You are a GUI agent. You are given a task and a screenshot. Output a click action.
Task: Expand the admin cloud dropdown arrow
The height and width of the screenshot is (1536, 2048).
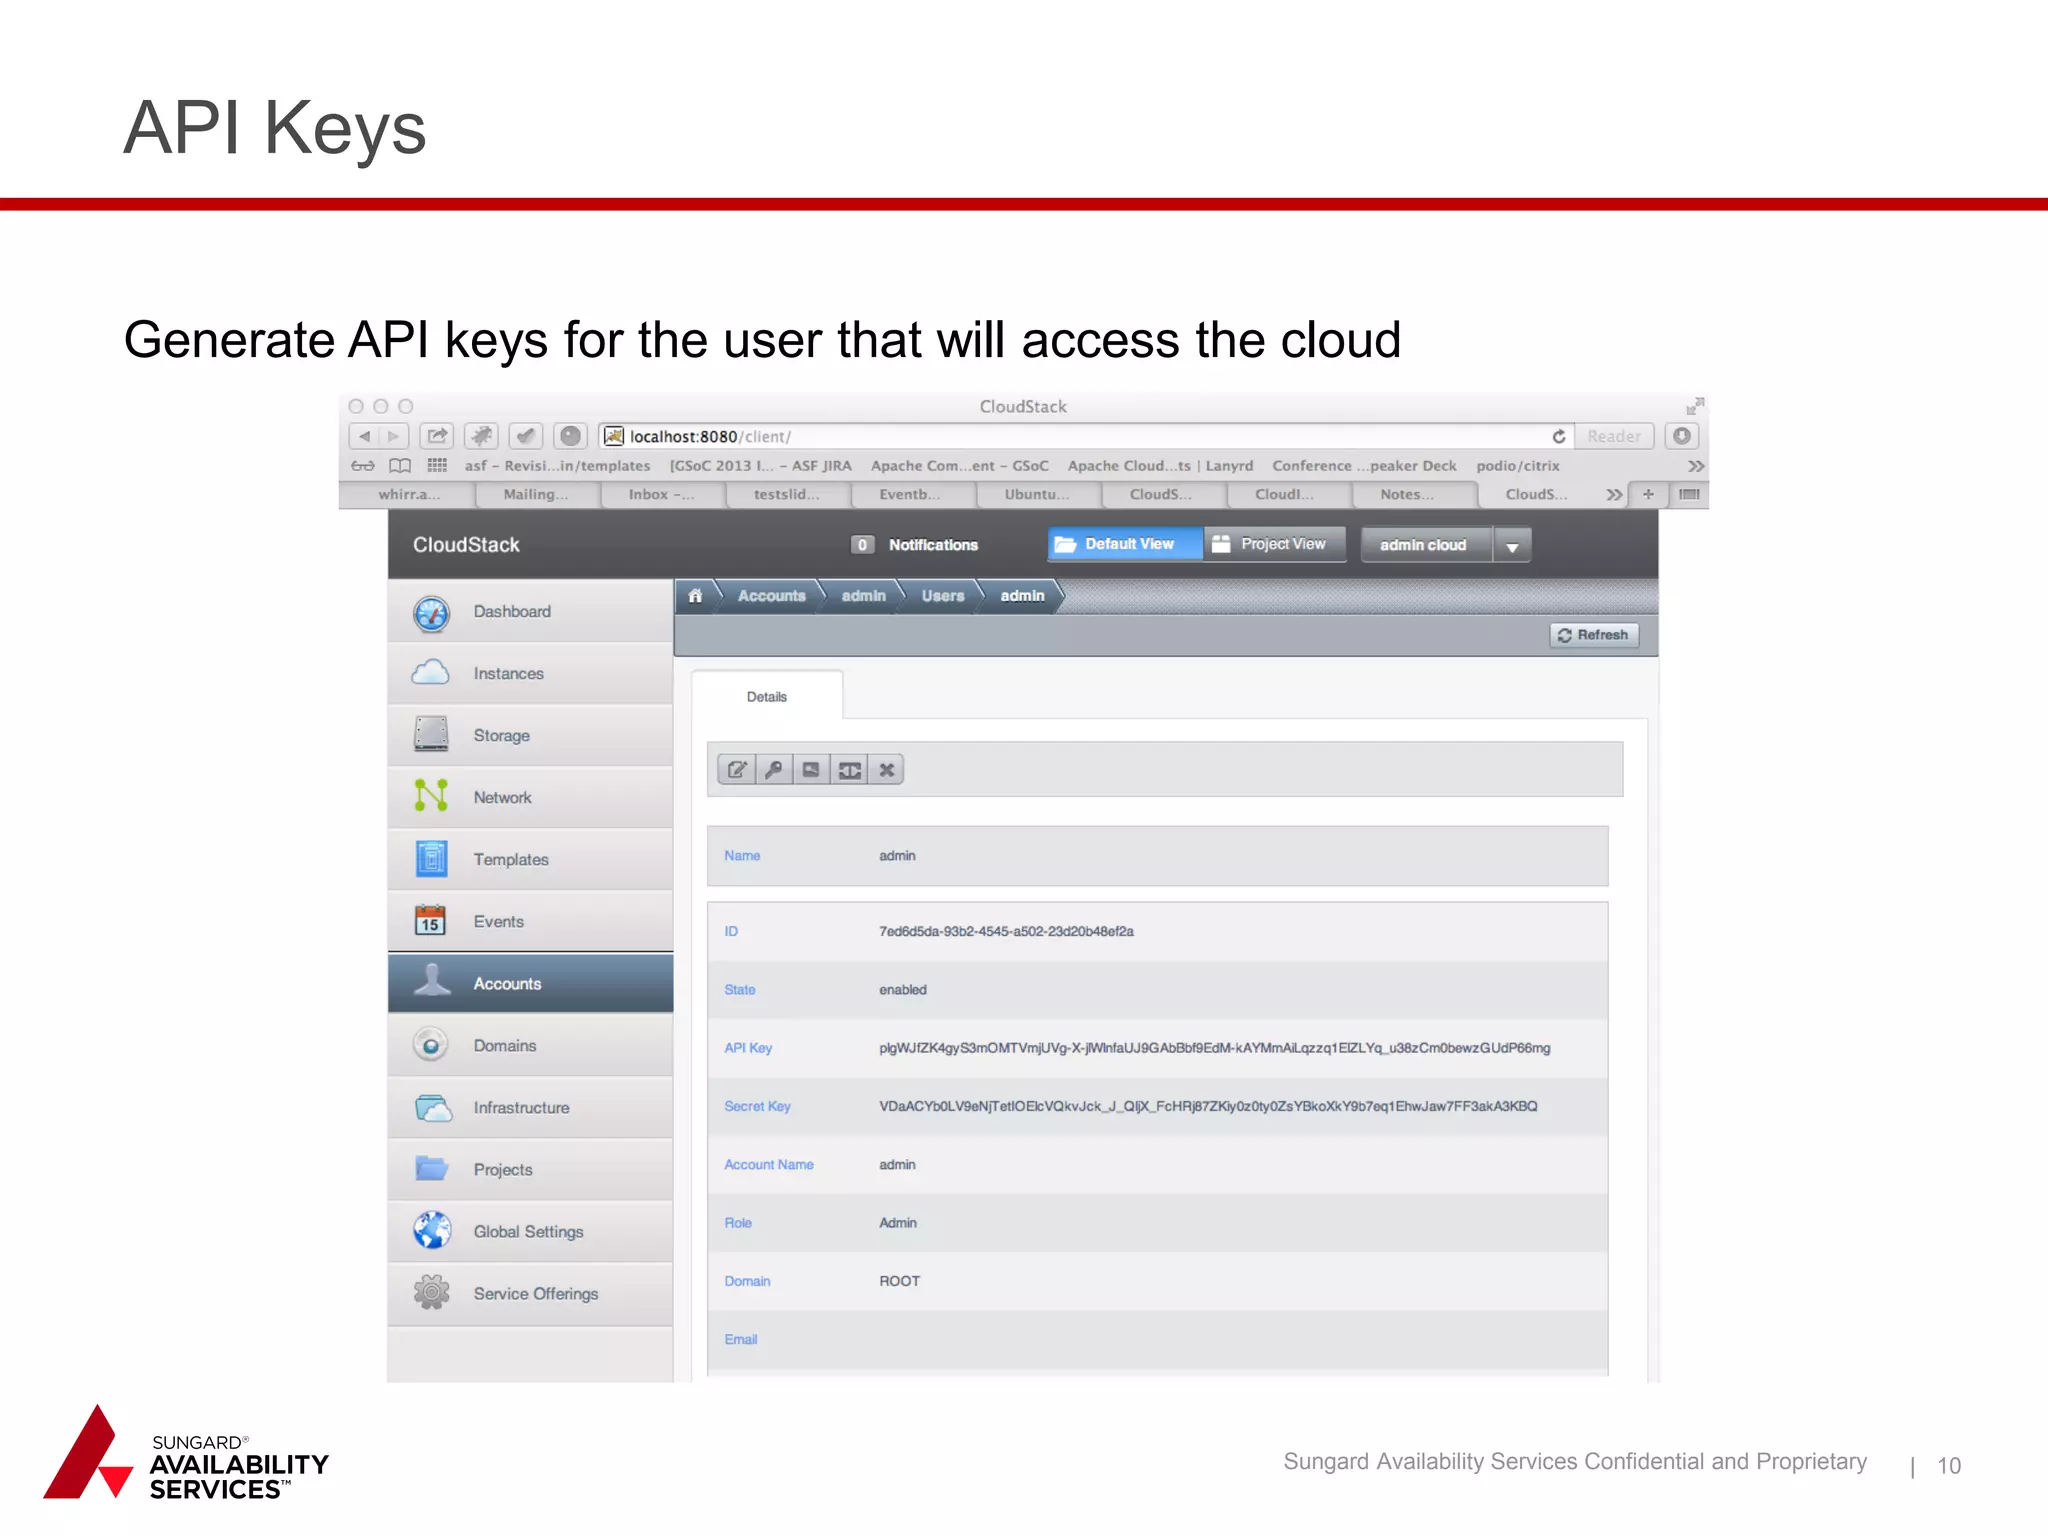click(x=1512, y=546)
